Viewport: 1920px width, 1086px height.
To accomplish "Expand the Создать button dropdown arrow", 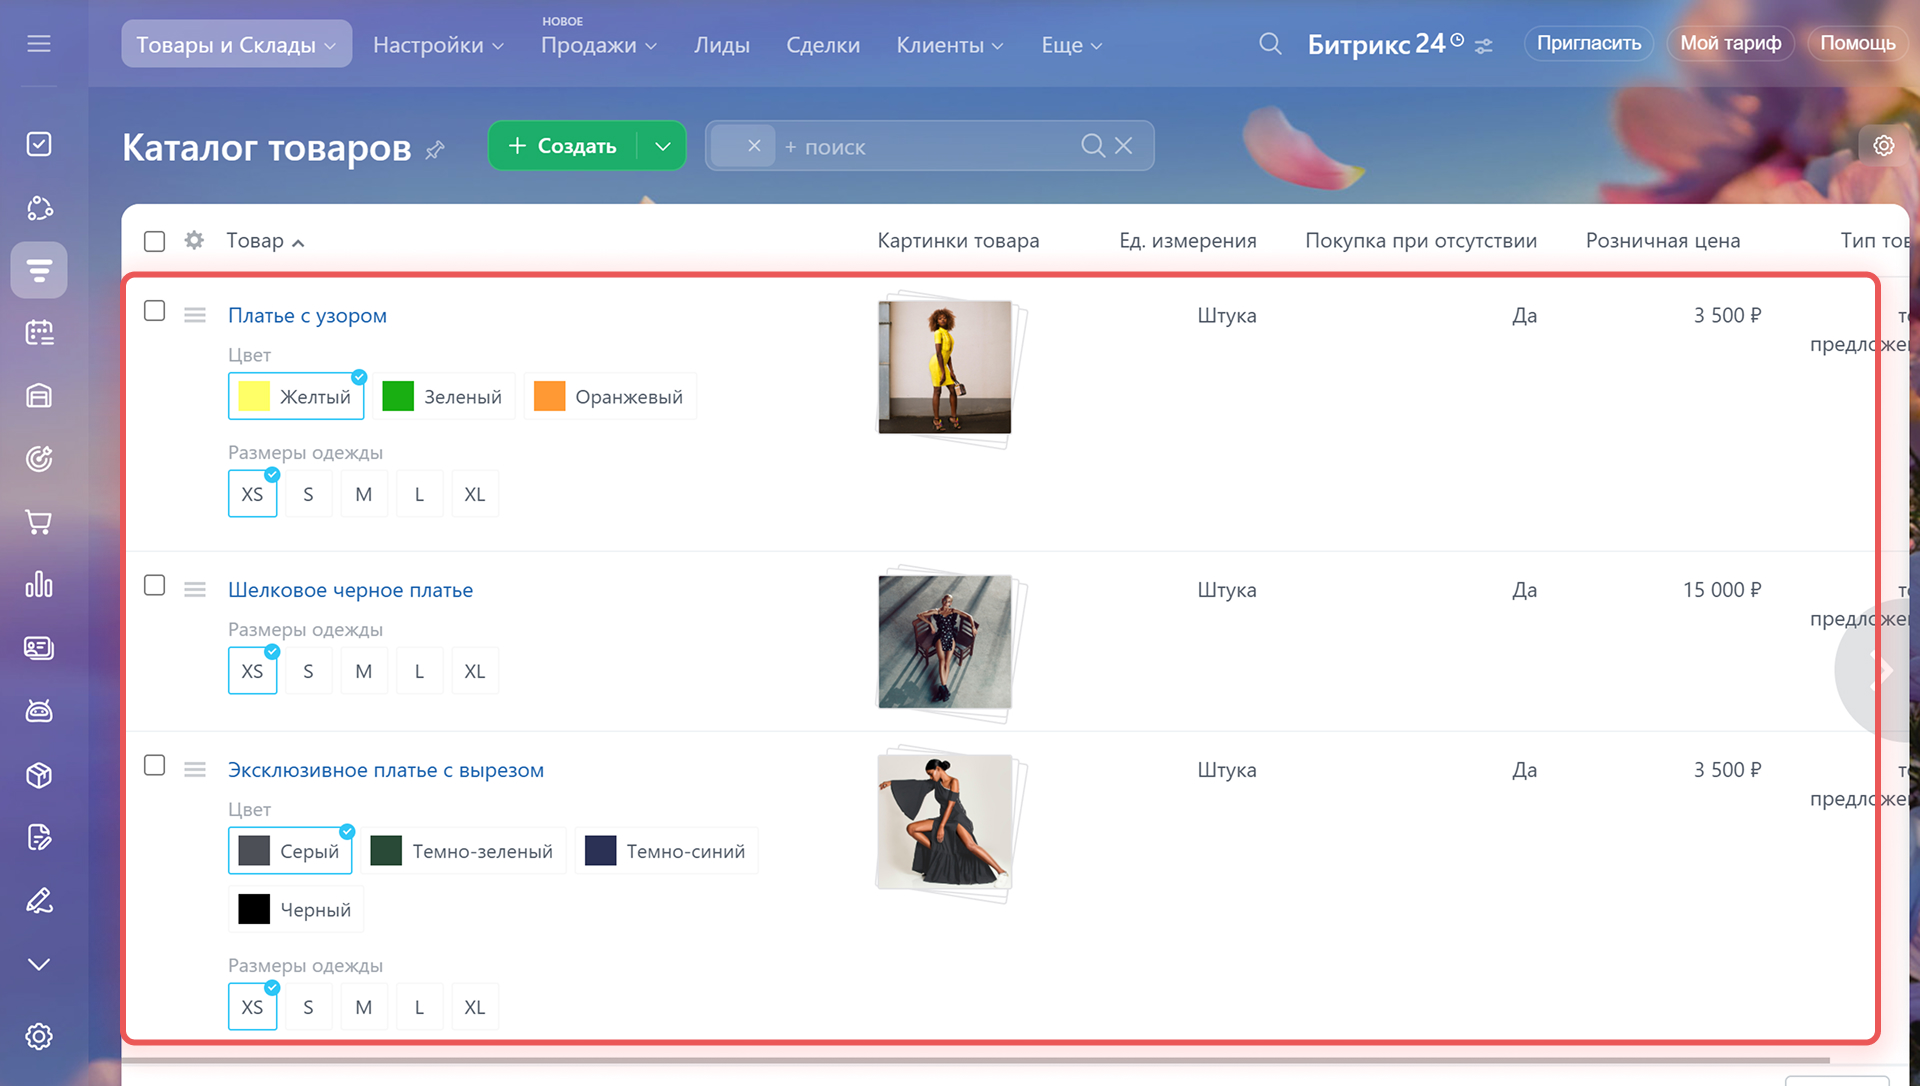I will 662,146.
